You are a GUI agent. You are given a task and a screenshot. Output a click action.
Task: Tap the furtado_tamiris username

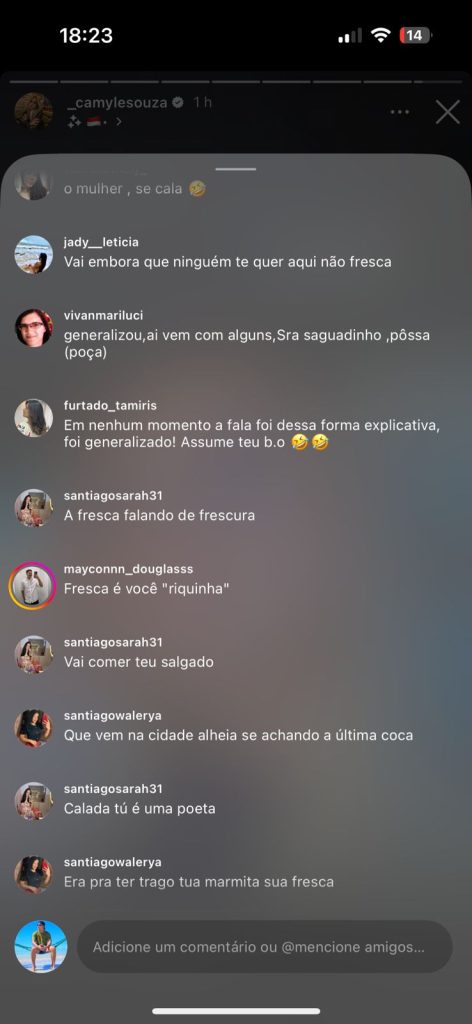[x=110, y=406]
